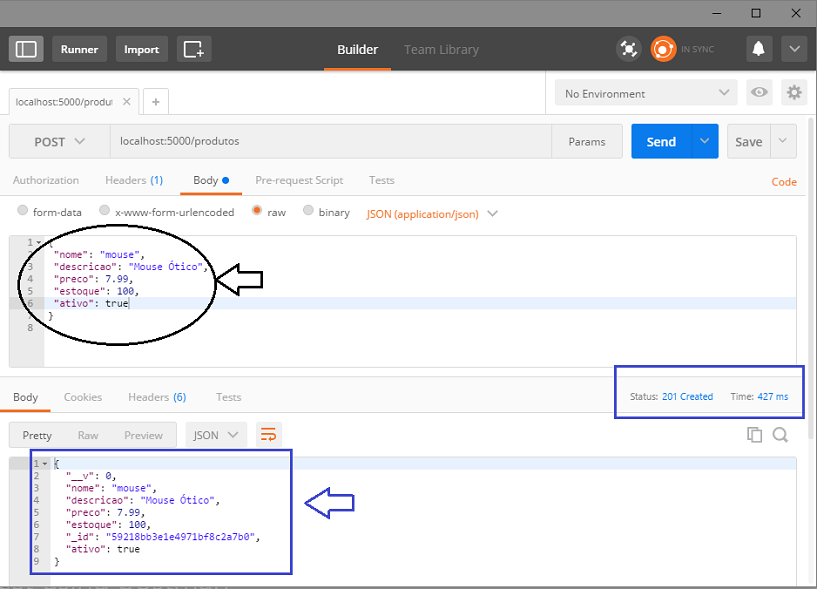Image resolution: width=817 pixels, height=589 pixels.
Task: Save the request
Action: 749,141
